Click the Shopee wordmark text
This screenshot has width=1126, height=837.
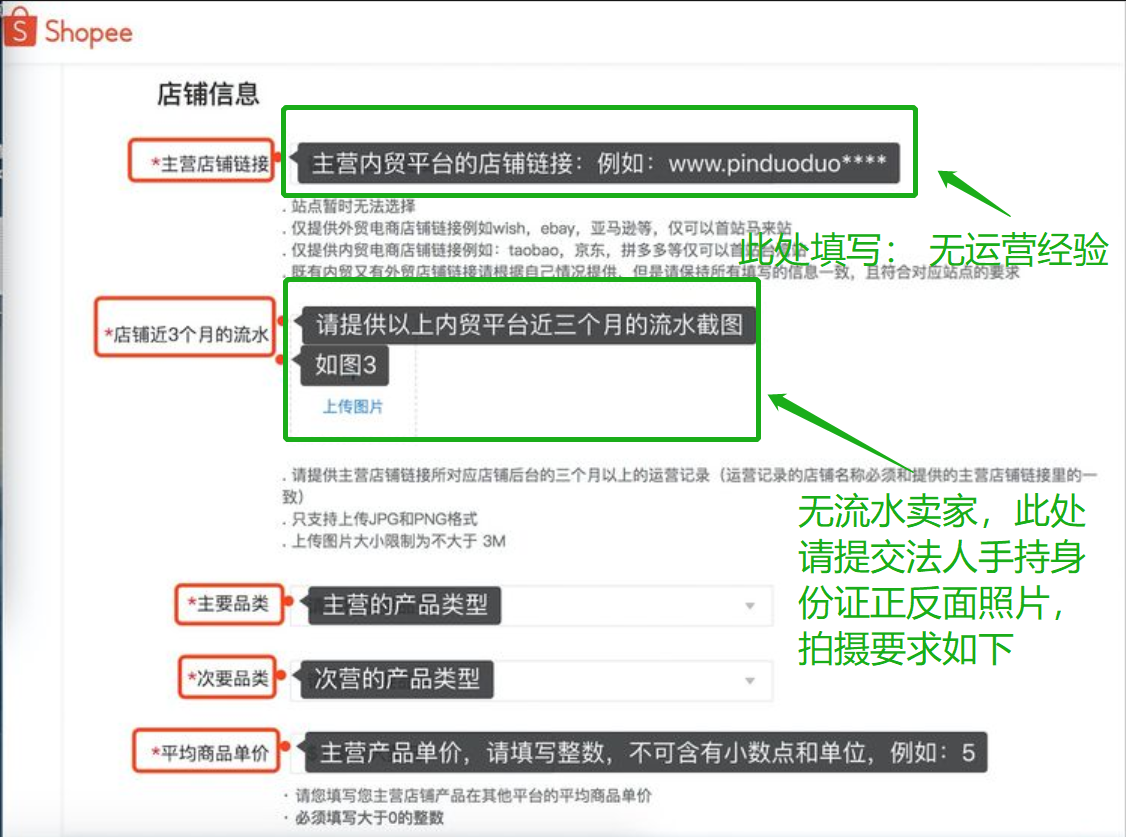point(88,30)
